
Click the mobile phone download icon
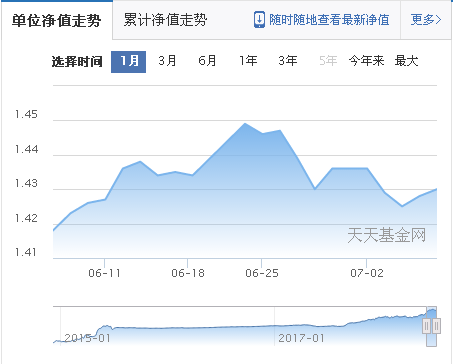click(x=259, y=20)
